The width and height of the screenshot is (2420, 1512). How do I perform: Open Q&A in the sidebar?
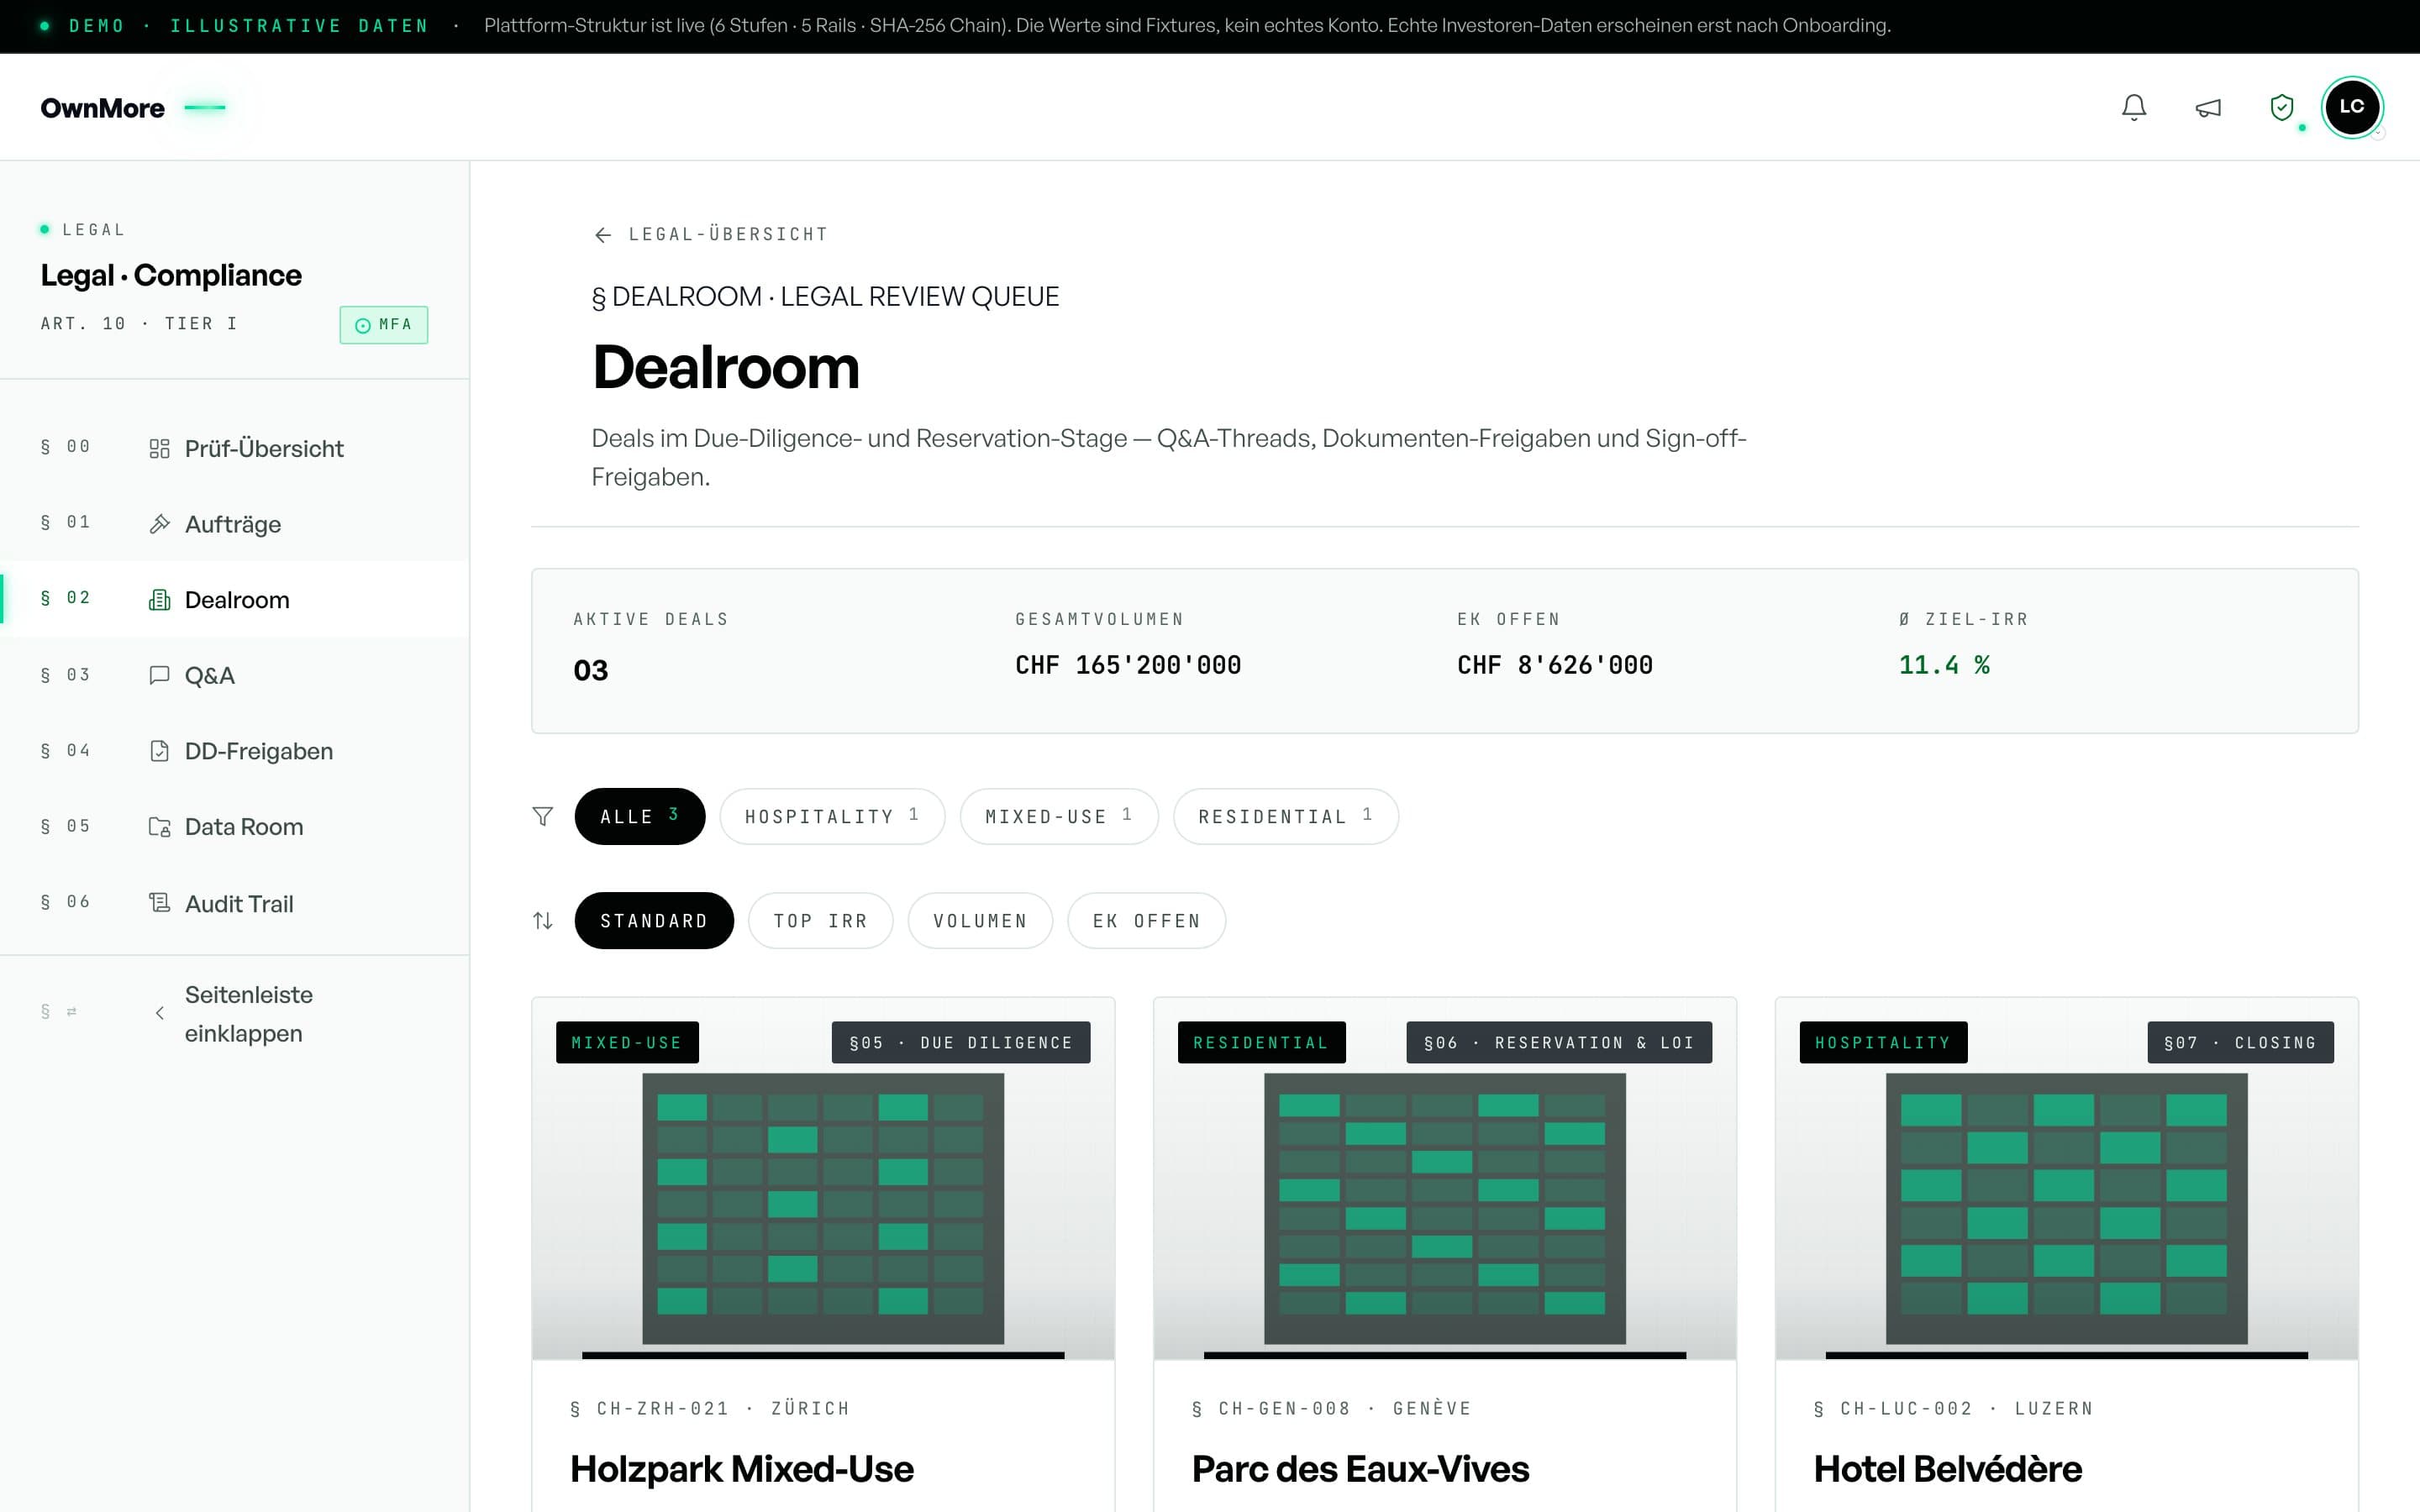(x=235, y=675)
